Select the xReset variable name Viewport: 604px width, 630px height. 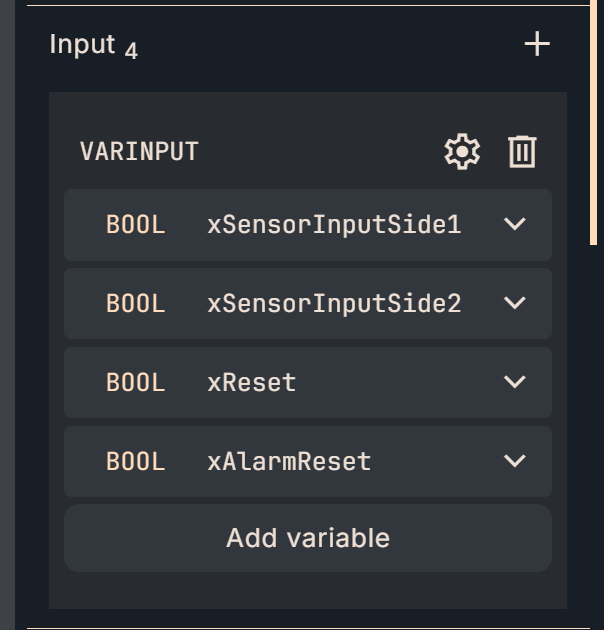pos(252,382)
